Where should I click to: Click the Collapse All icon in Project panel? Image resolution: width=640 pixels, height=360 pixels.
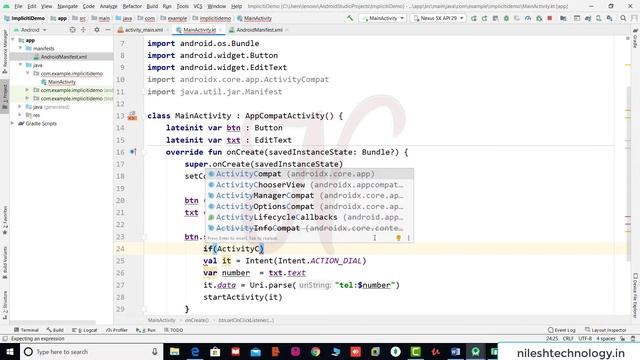(83, 30)
